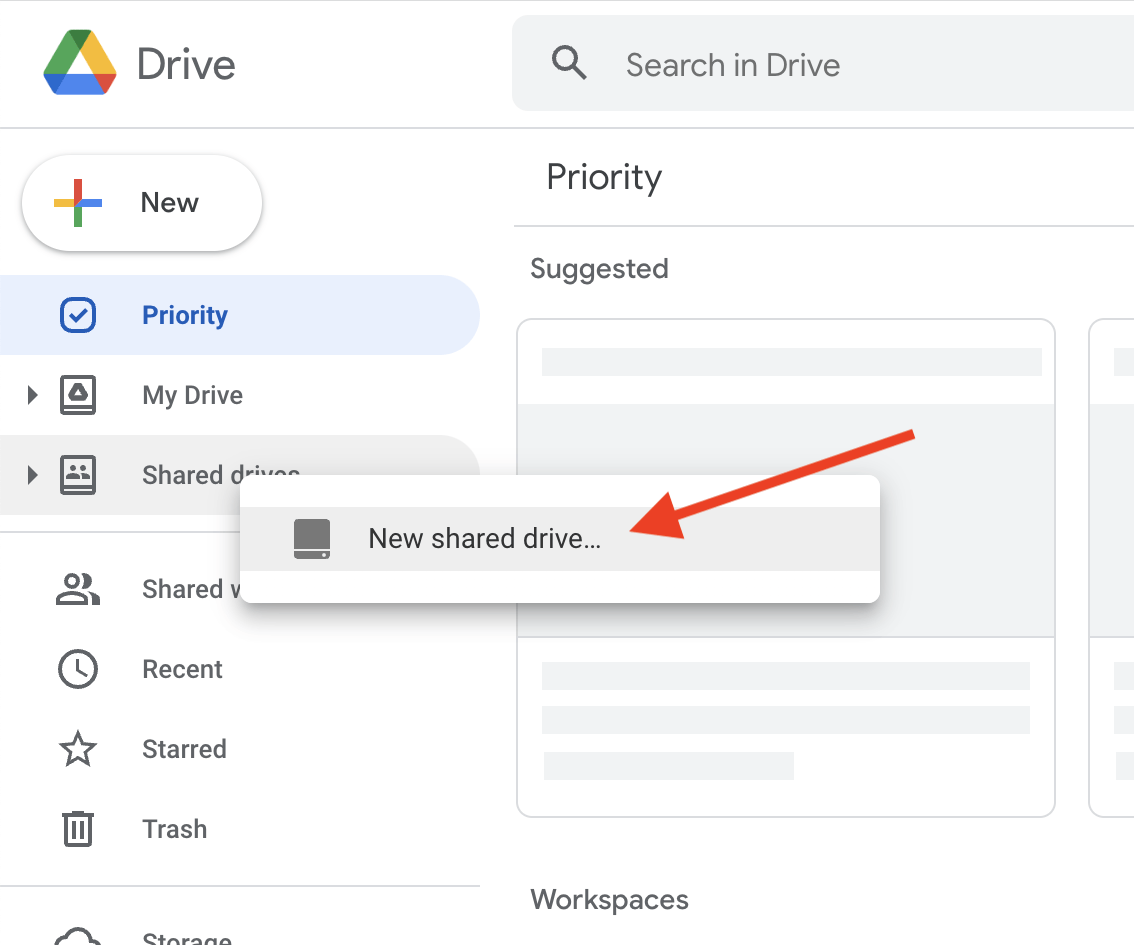Select New shared drive… menu entry
This screenshot has width=1134, height=945.
tap(484, 539)
